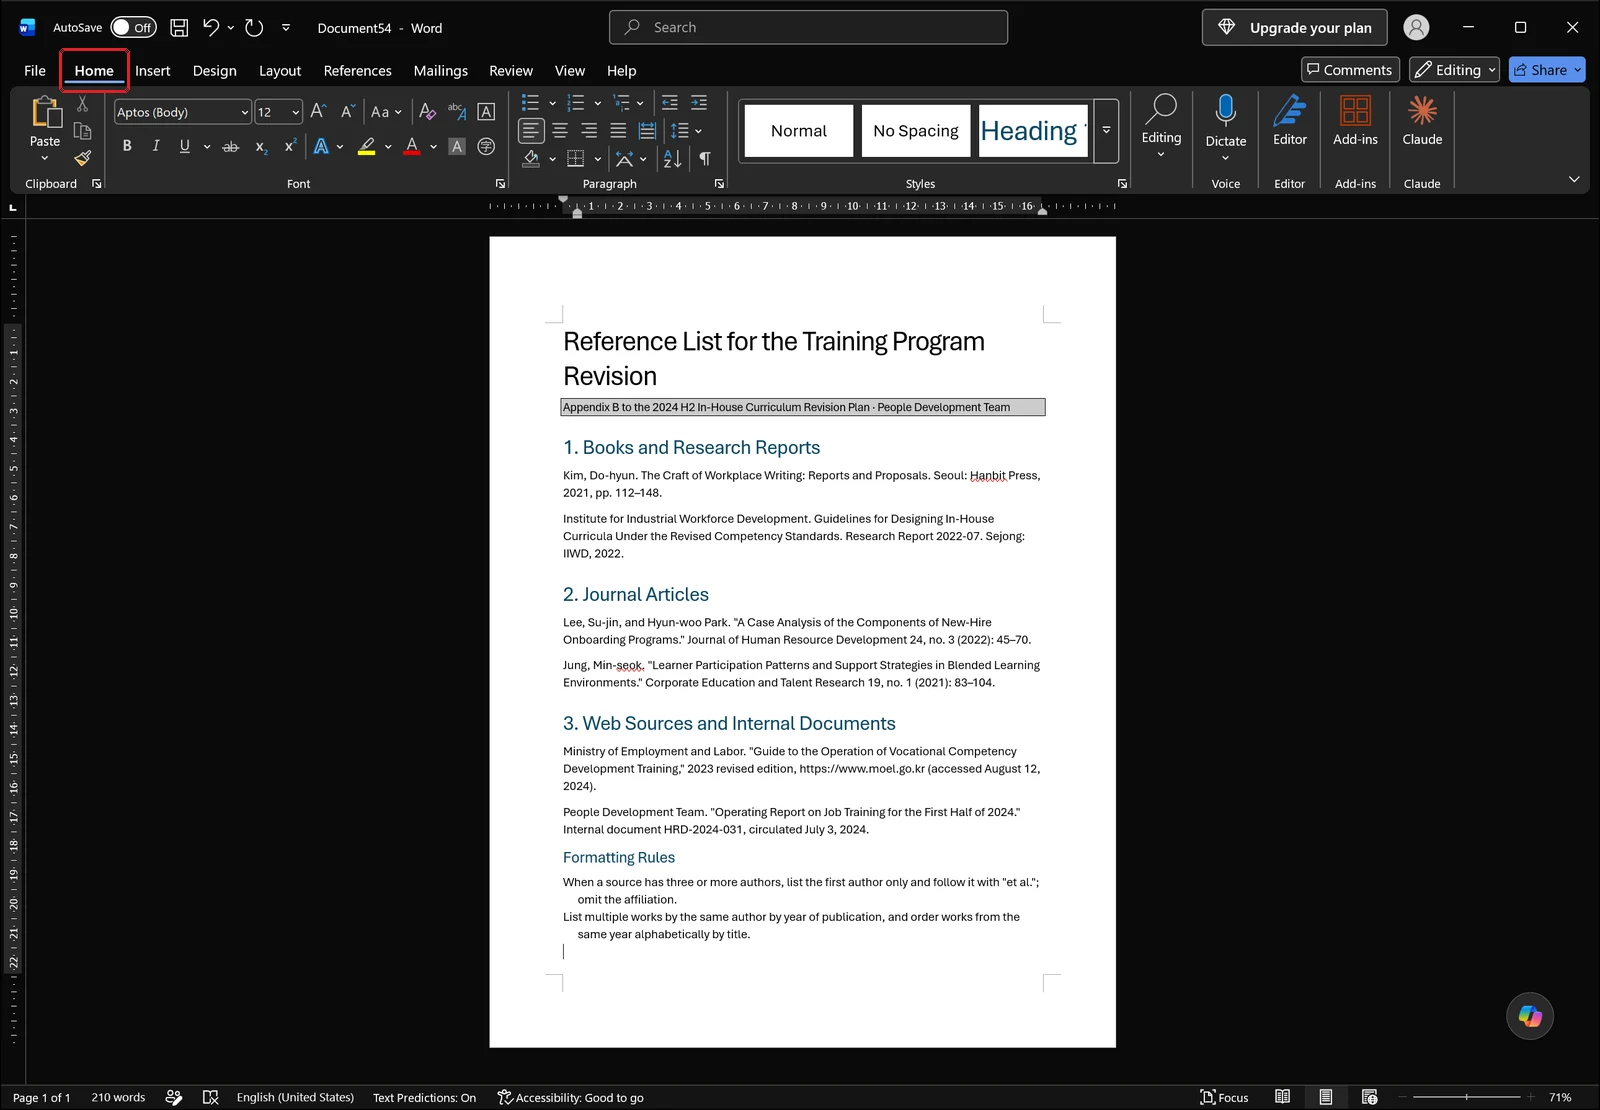Justify the paragraph text
The width and height of the screenshot is (1600, 1110).
(618, 131)
